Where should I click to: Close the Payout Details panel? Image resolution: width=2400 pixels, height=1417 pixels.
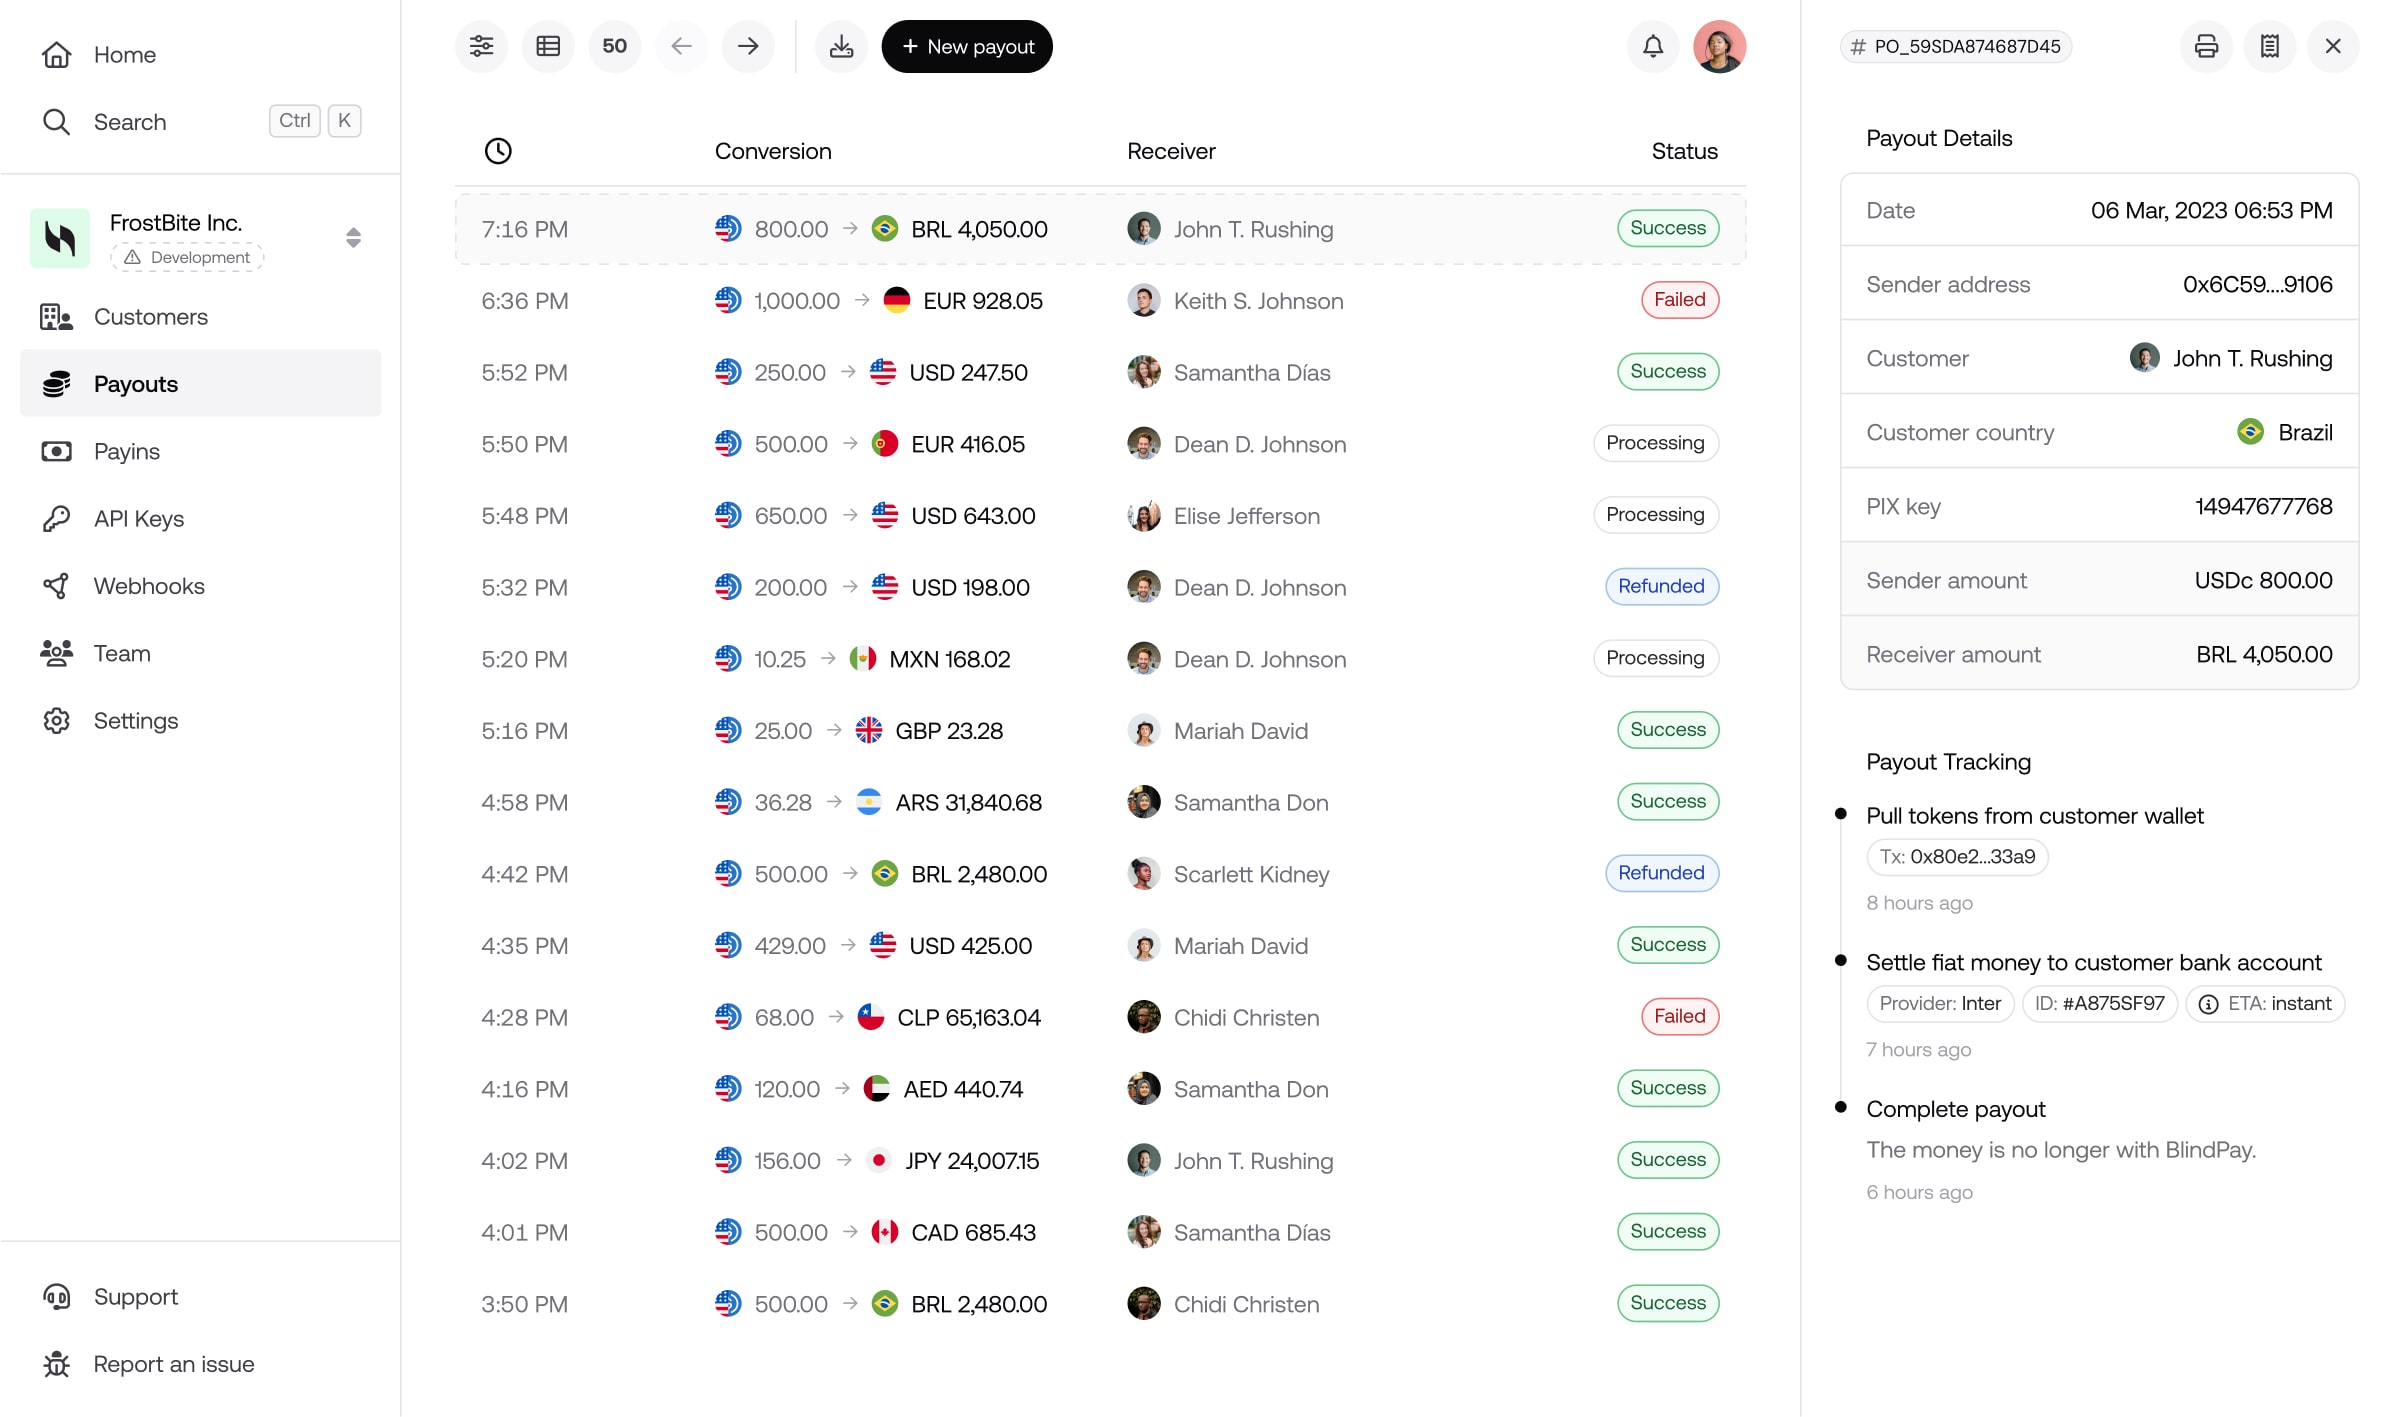point(2333,46)
